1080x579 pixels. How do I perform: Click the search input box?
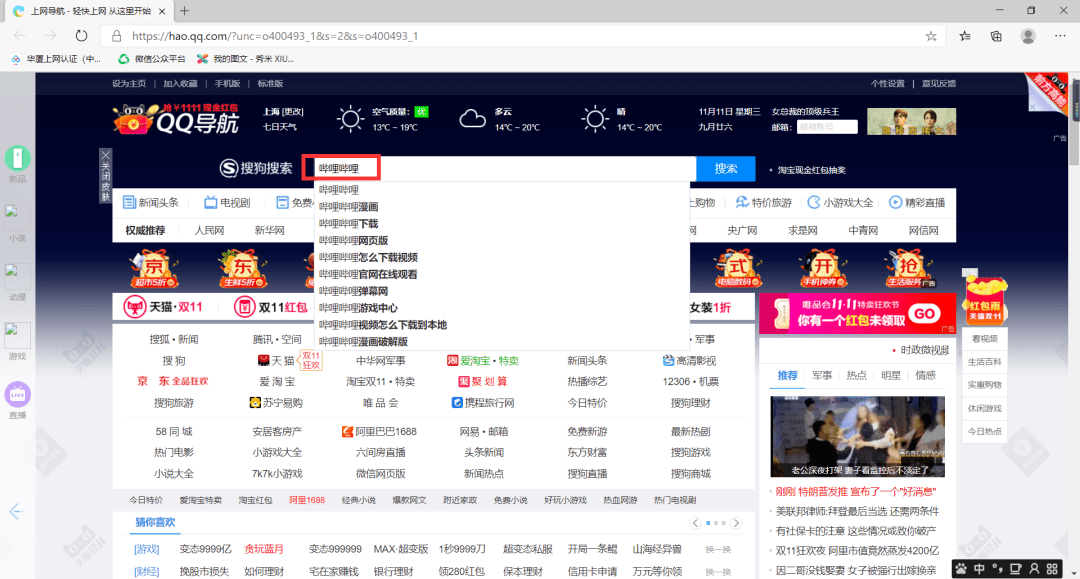point(503,169)
